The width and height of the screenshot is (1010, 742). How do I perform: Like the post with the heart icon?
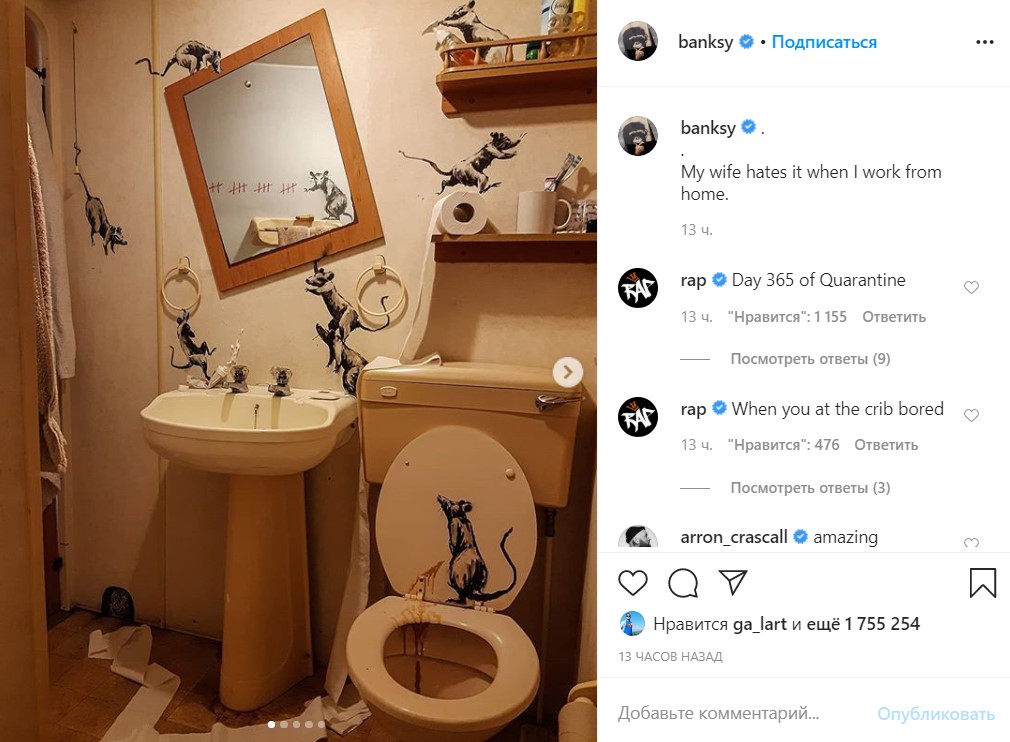[x=633, y=582]
